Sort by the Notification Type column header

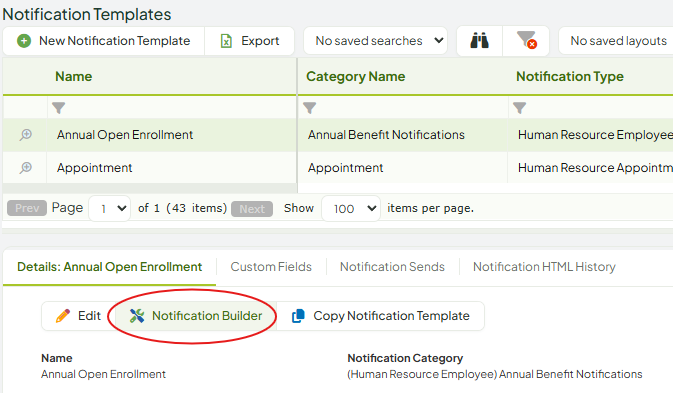click(x=570, y=76)
